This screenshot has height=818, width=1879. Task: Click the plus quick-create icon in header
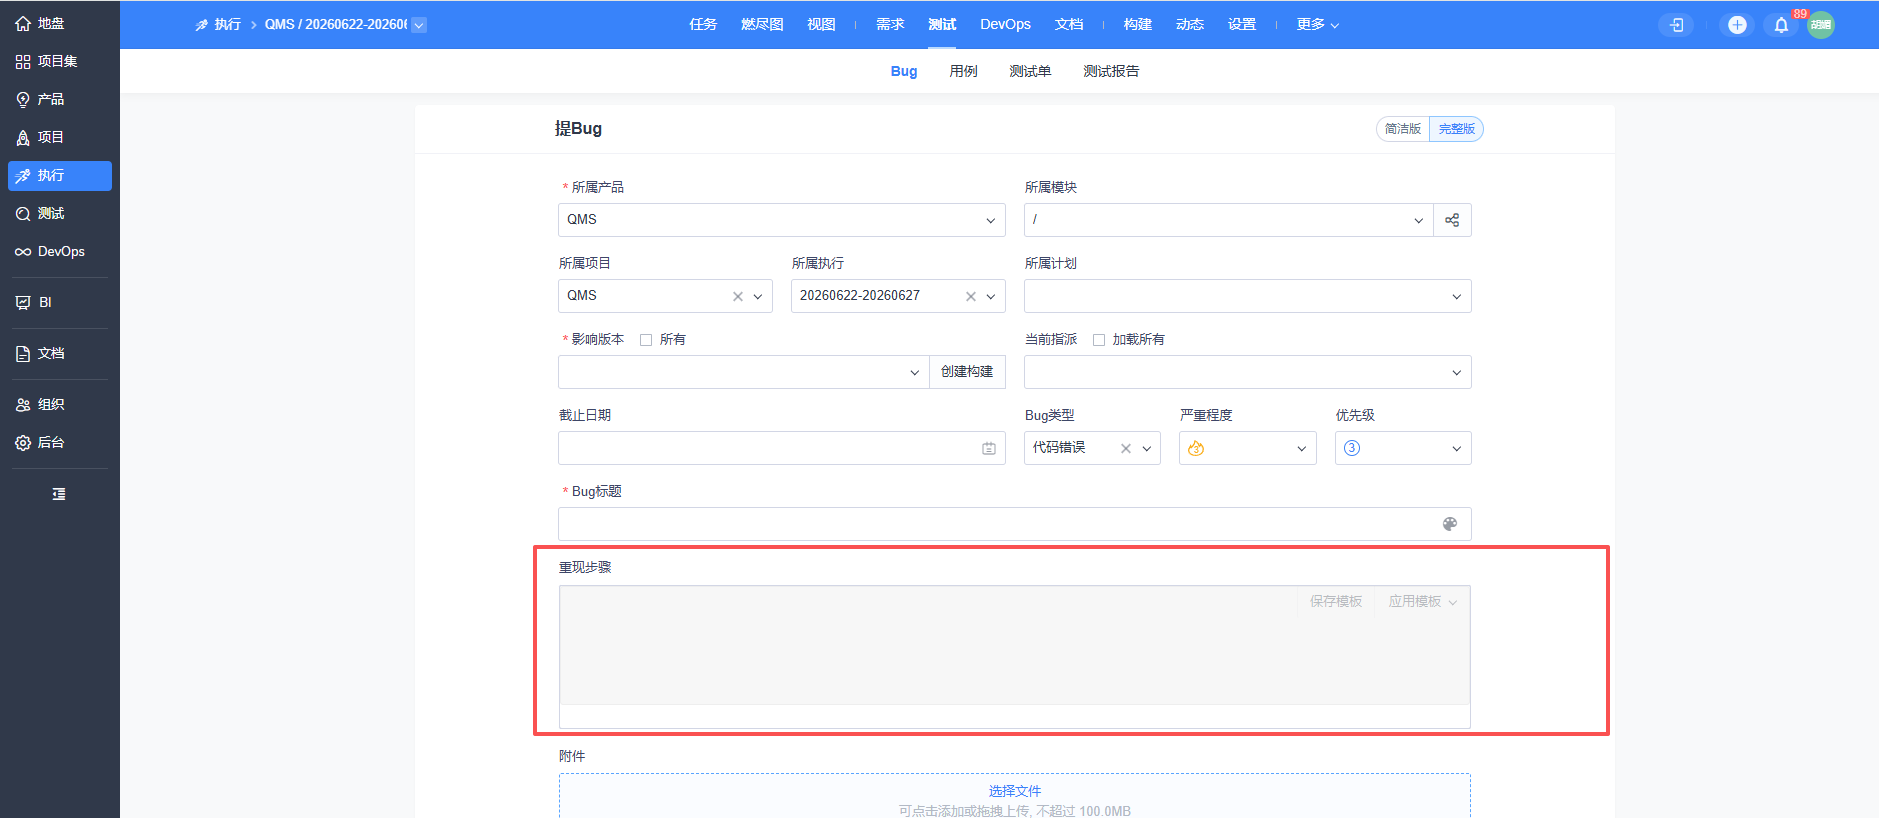[x=1737, y=25]
